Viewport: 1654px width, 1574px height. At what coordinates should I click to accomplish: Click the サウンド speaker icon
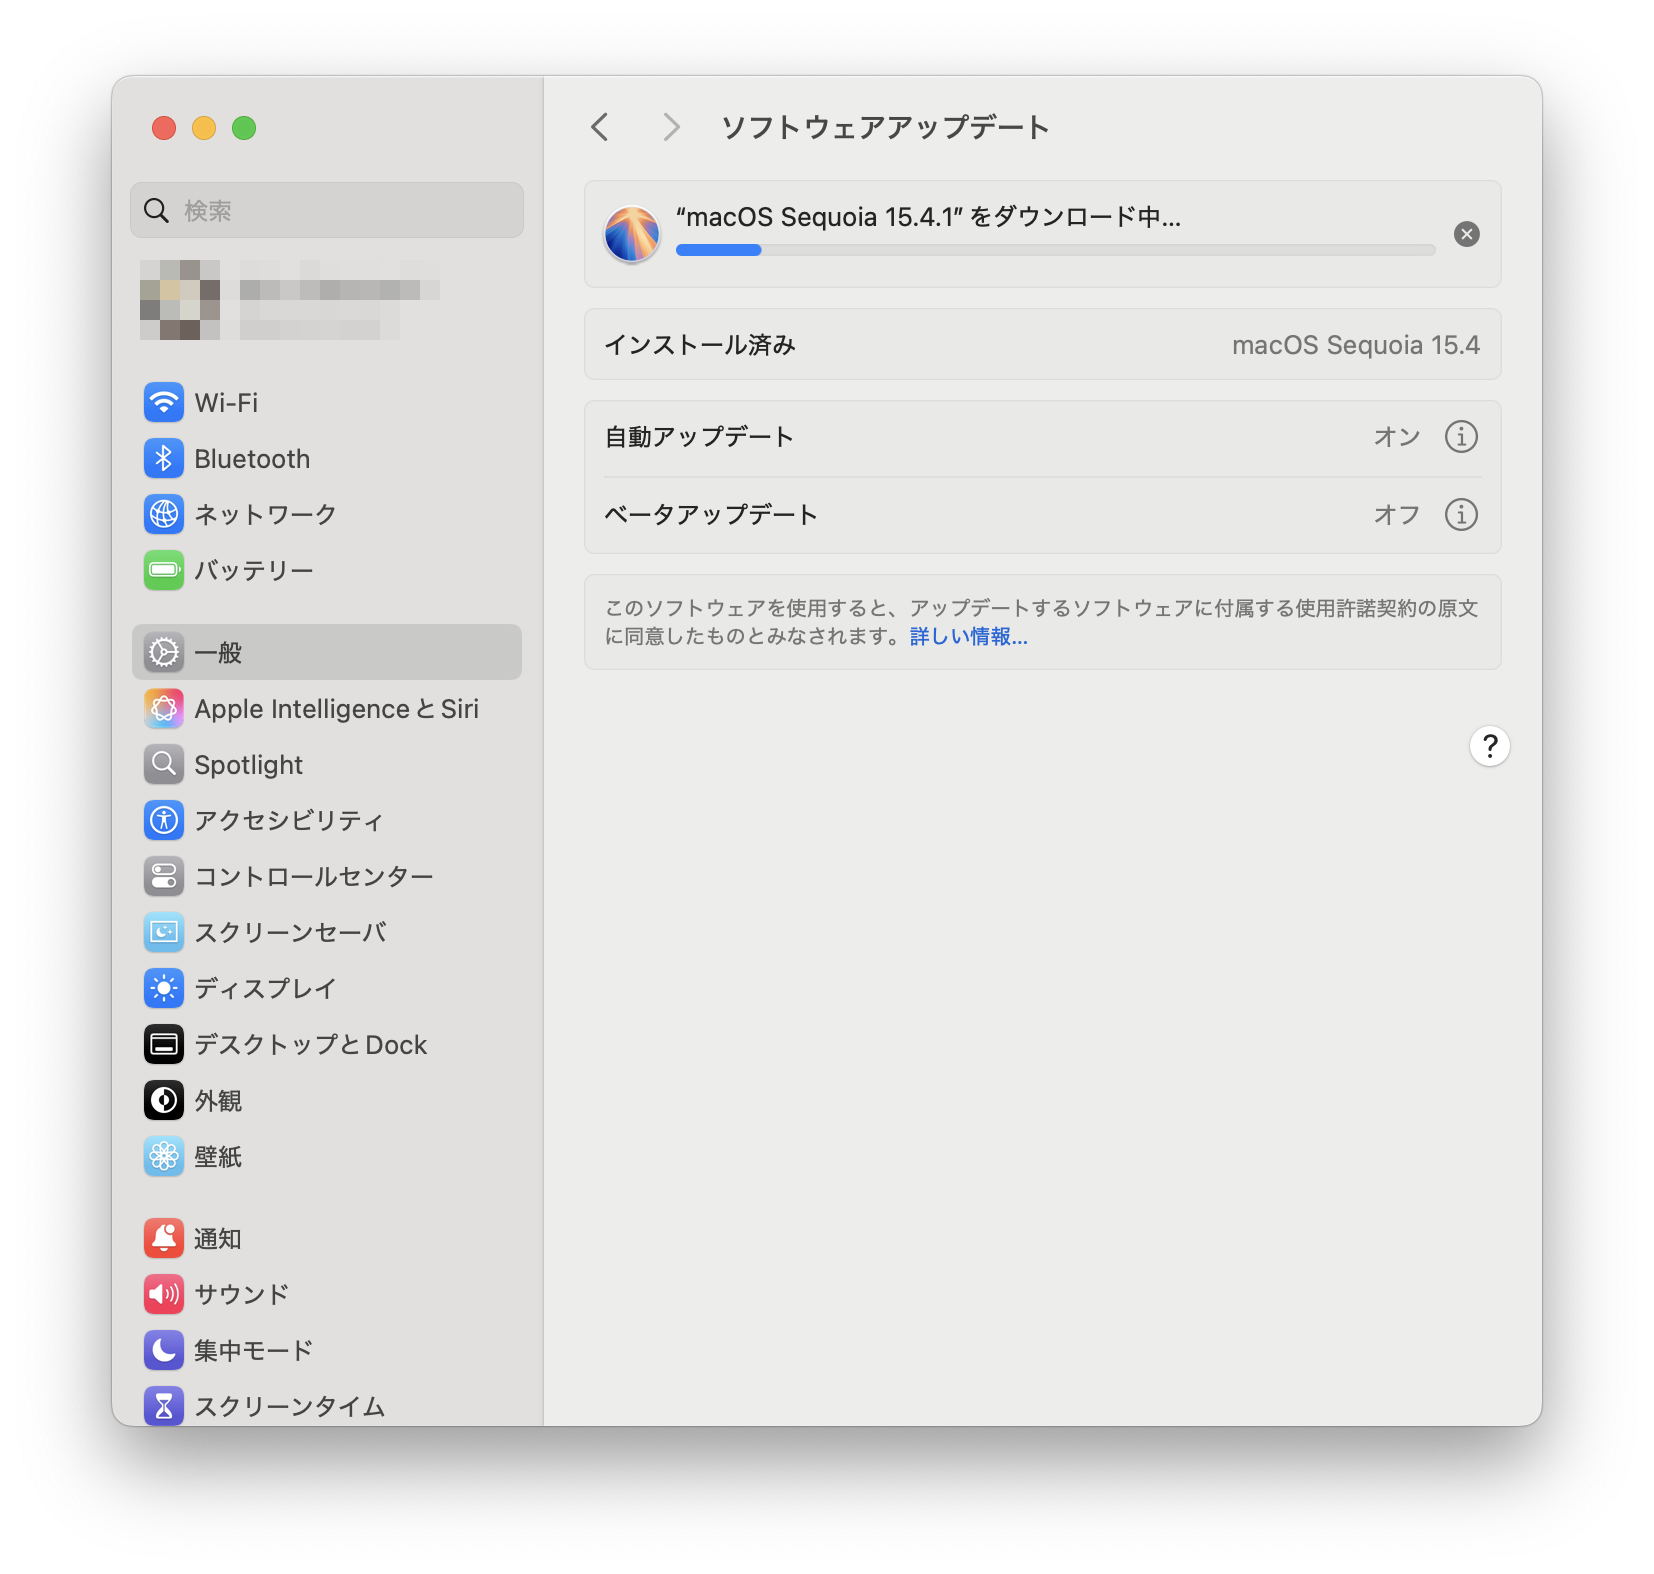click(x=164, y=1294)
